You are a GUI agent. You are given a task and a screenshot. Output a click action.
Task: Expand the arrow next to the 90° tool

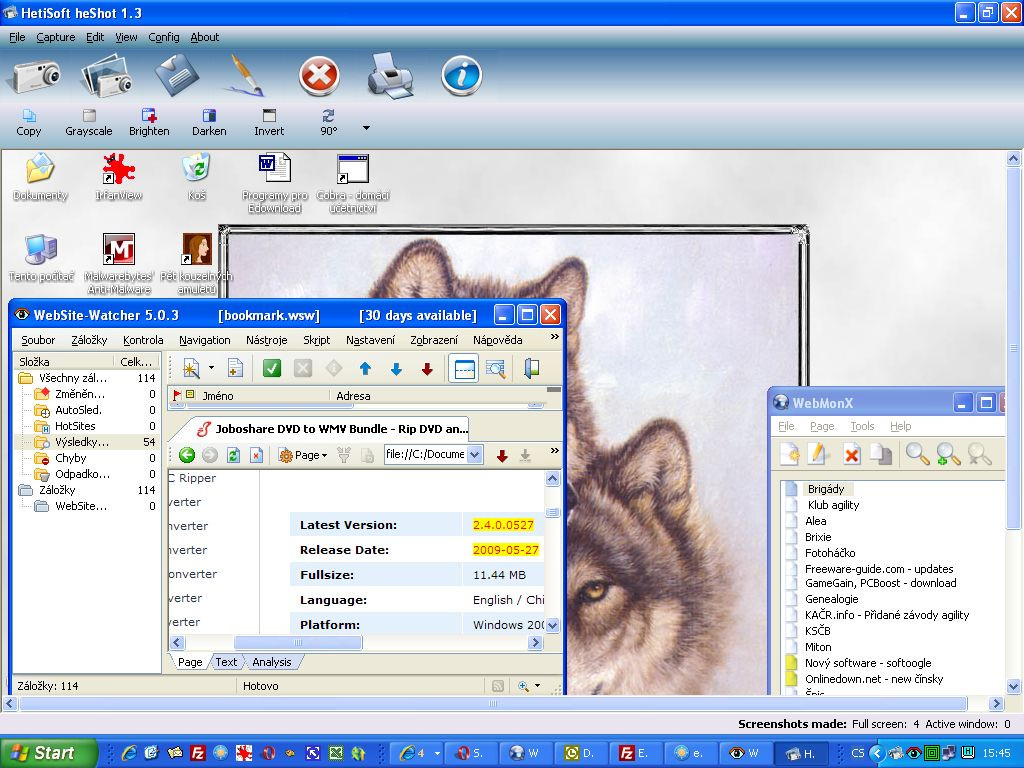click(x=366, y=128)
